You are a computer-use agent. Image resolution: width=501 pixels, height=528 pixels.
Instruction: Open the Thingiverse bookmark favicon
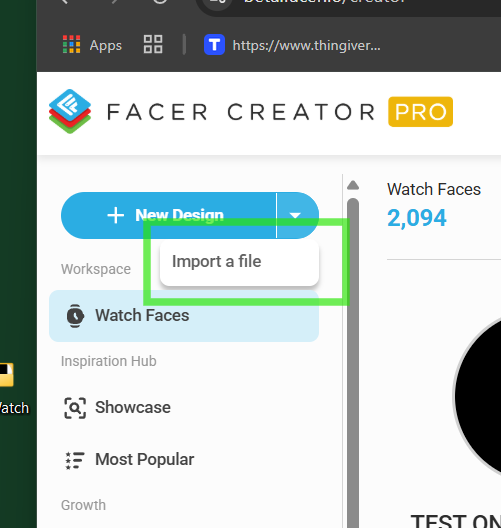click(x=214, y=44)
